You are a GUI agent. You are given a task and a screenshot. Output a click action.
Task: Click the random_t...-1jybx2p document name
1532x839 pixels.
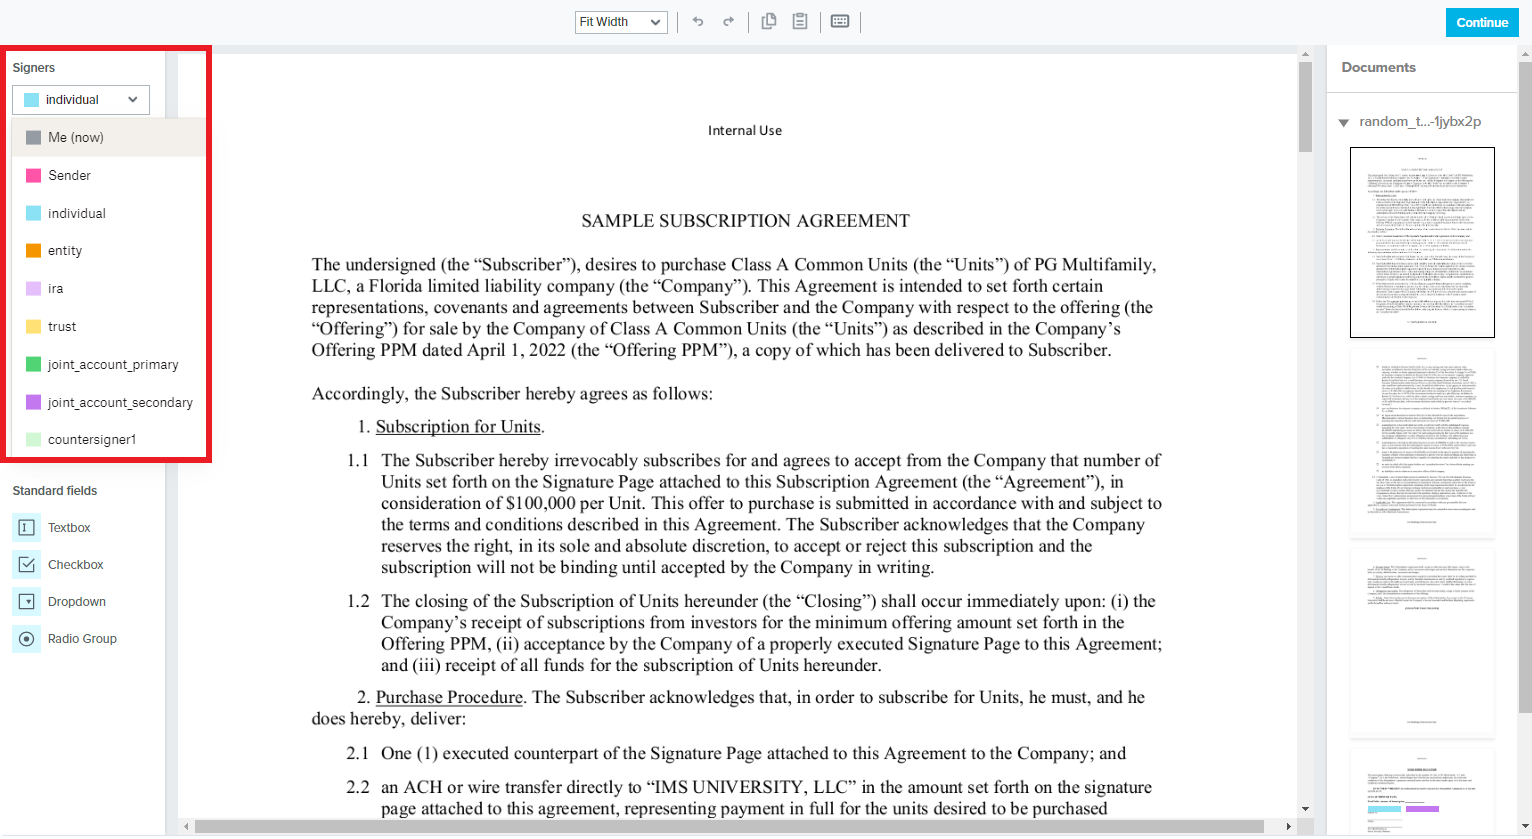pyautogui.click(x=1420, y=122)
